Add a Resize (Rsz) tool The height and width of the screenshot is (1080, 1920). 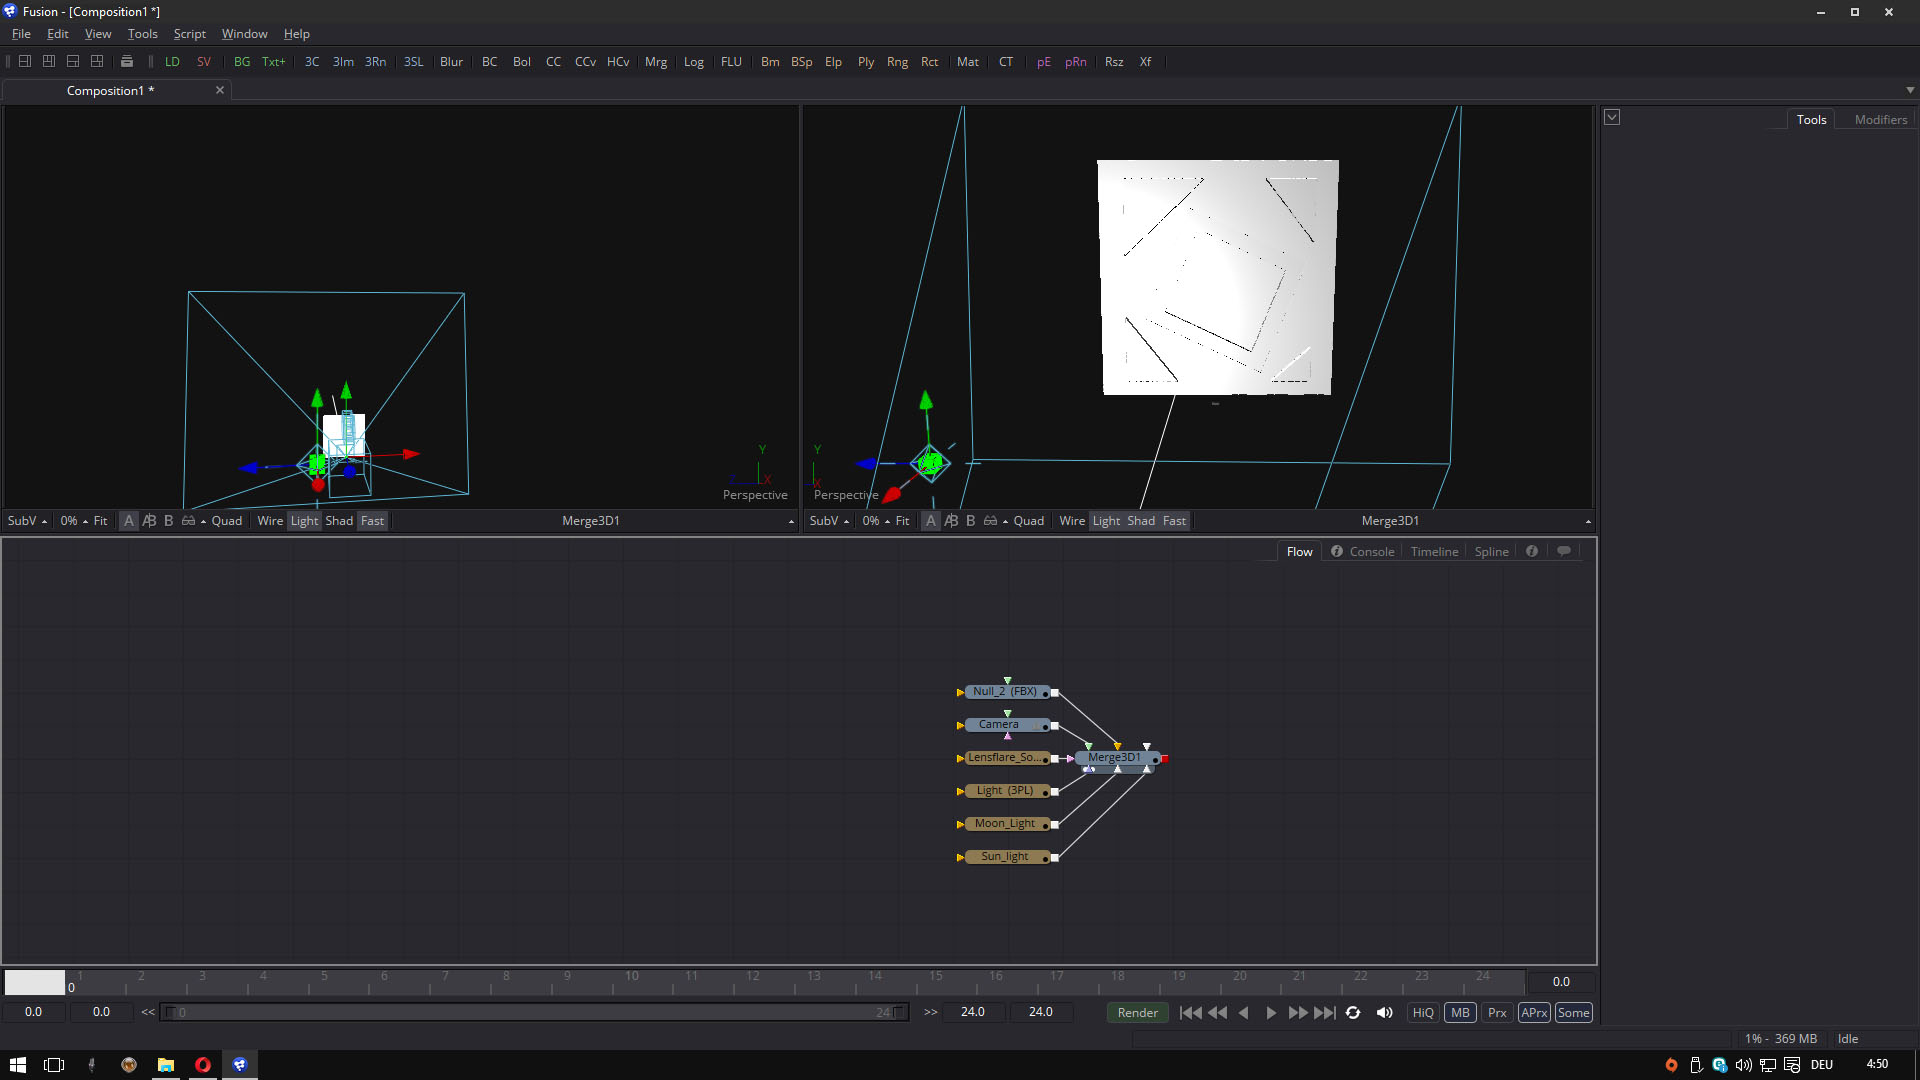pyautogui.click(x=1114, y=62)
